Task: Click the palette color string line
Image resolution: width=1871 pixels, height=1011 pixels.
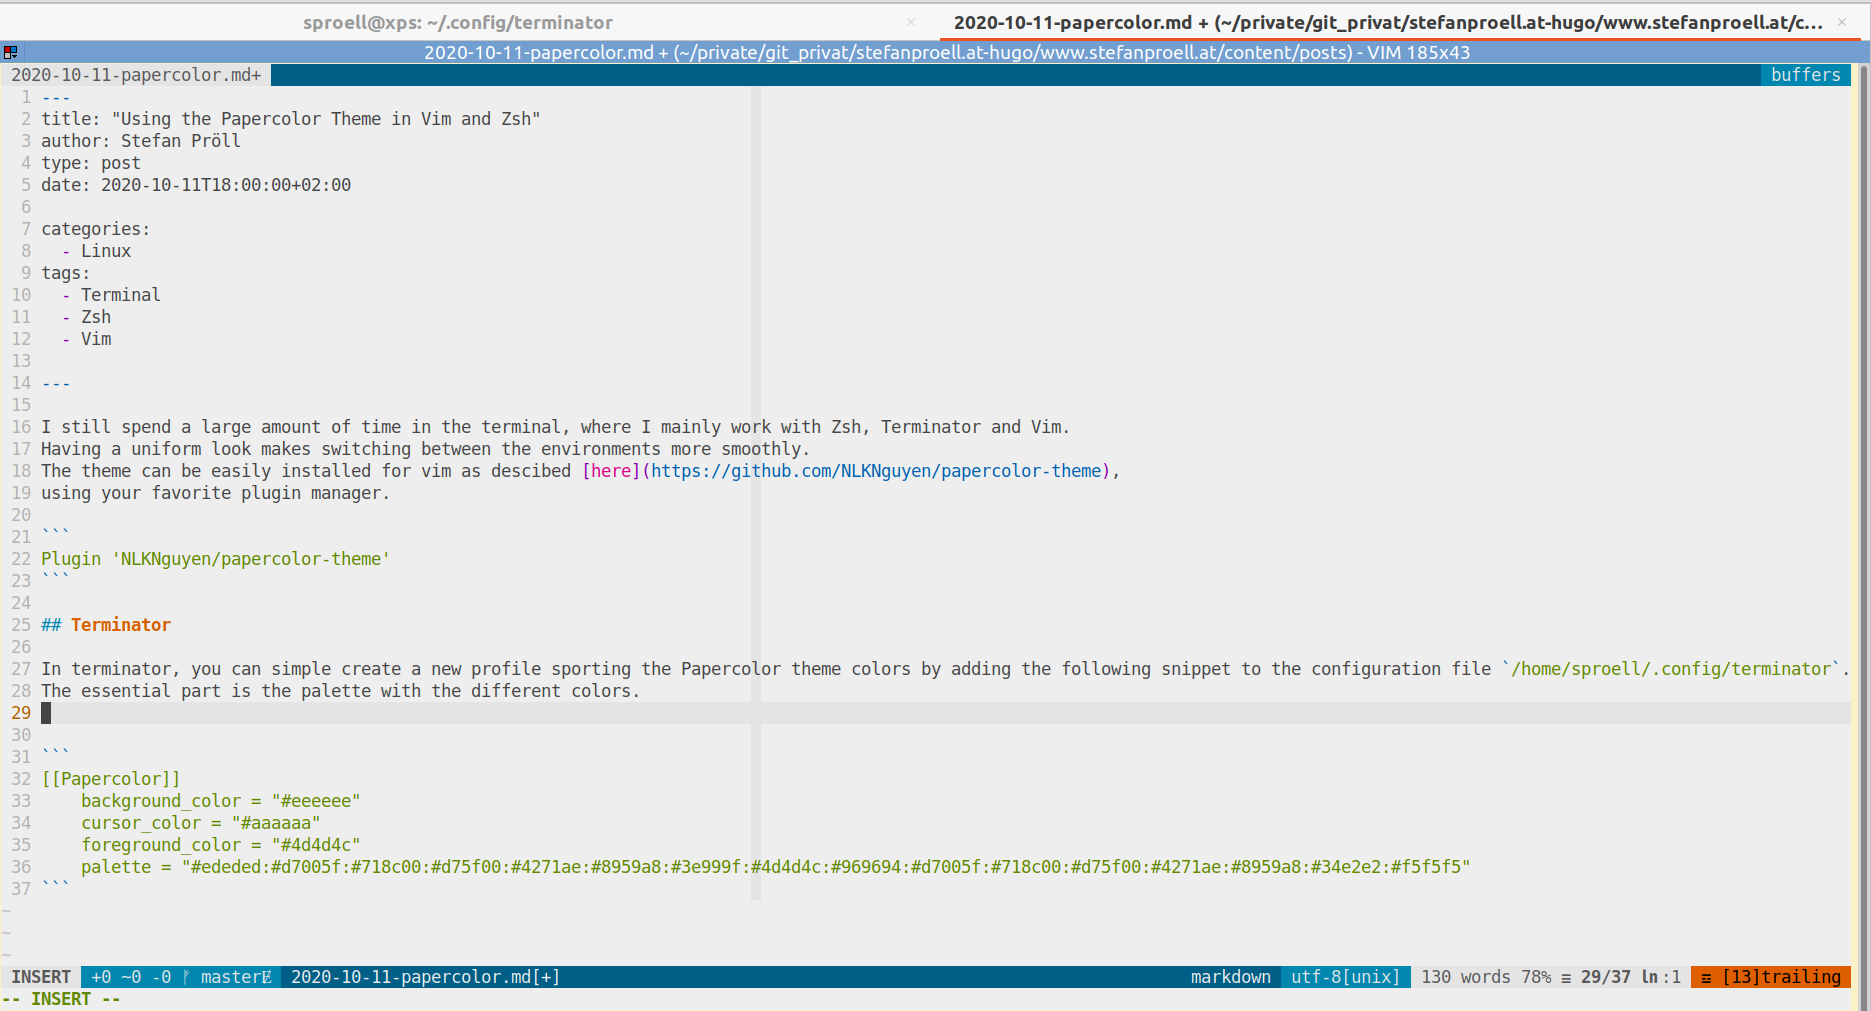Action: point(776,867)
